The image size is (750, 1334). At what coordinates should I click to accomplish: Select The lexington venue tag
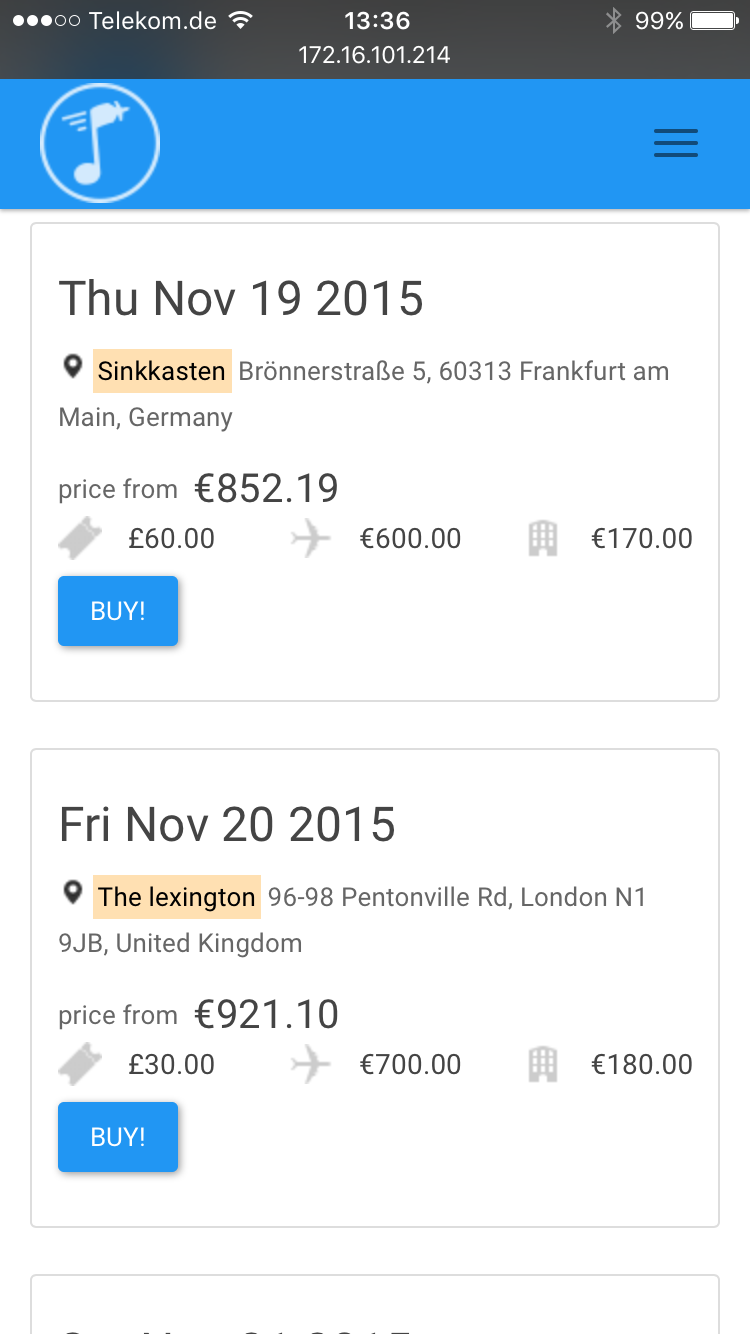[x=177, y=897]
